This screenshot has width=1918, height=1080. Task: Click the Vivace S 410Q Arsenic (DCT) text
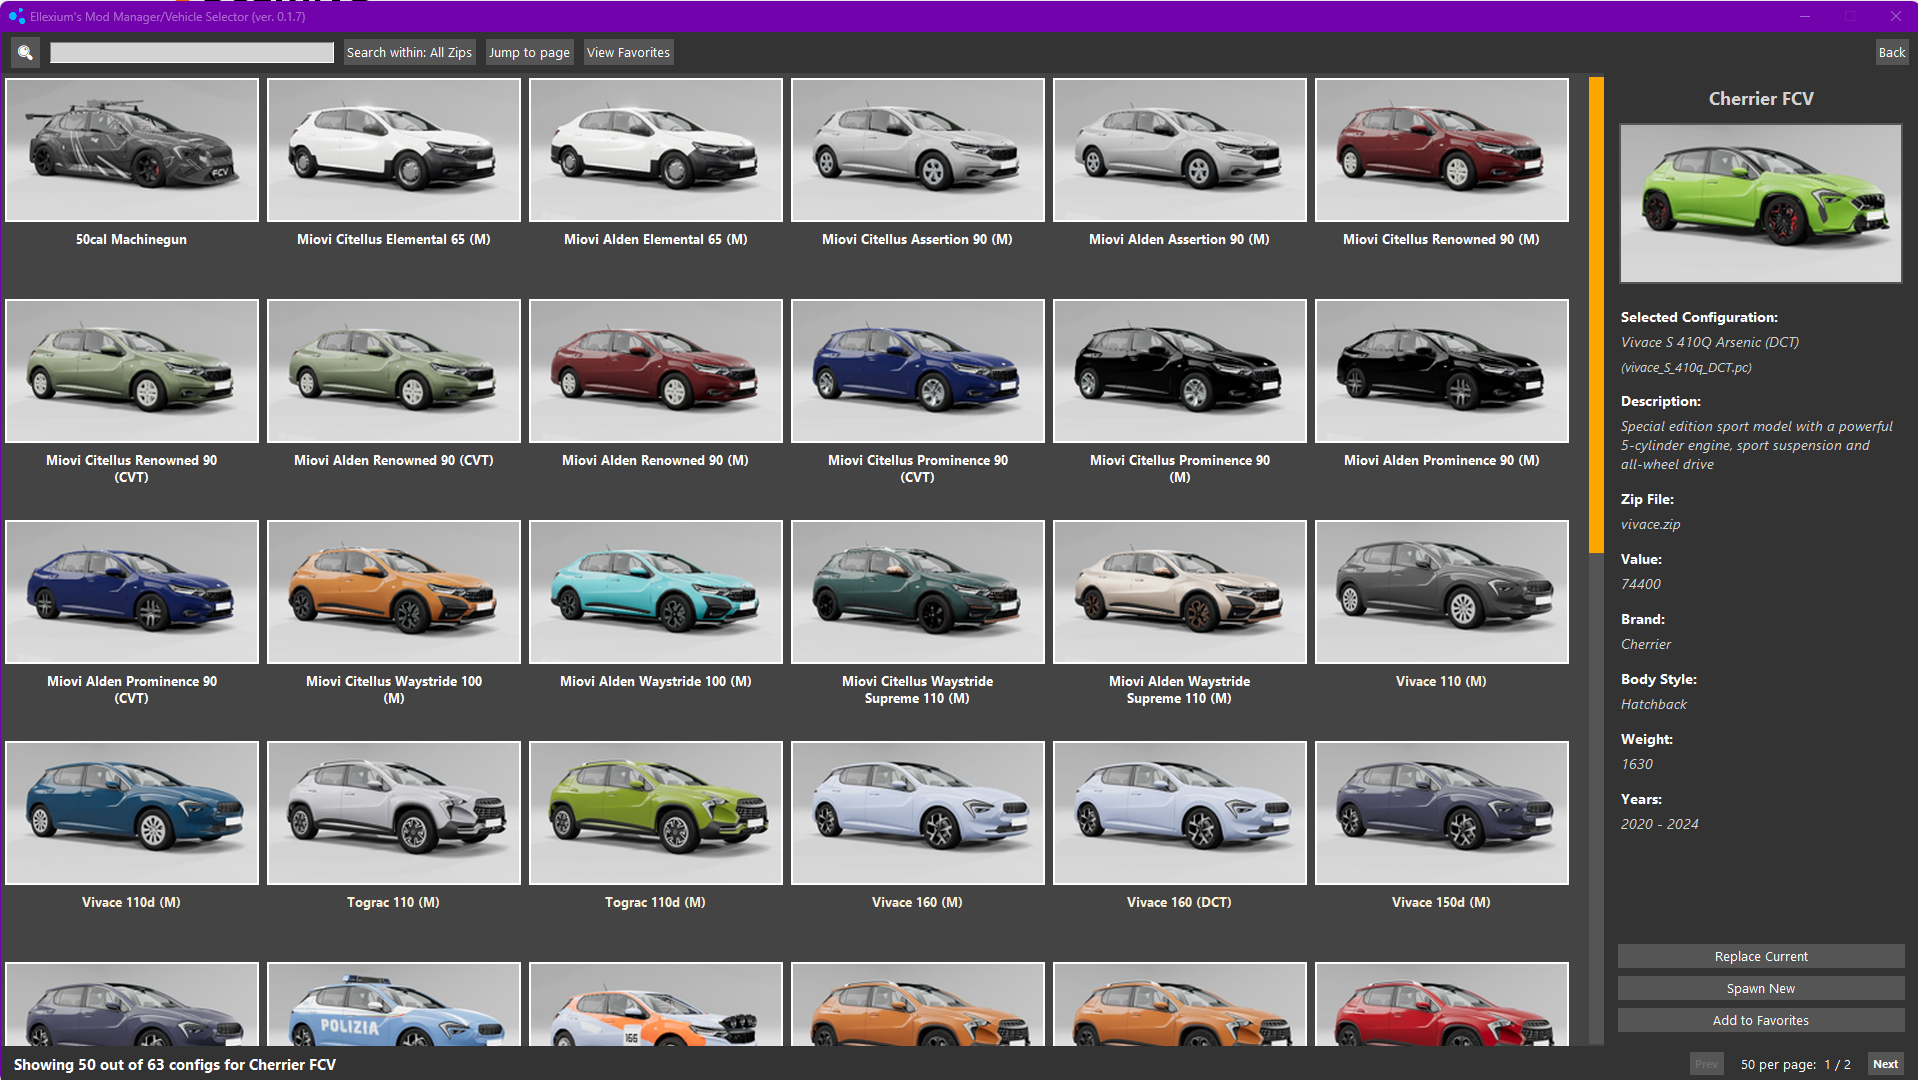click(x=1710, y=342)
